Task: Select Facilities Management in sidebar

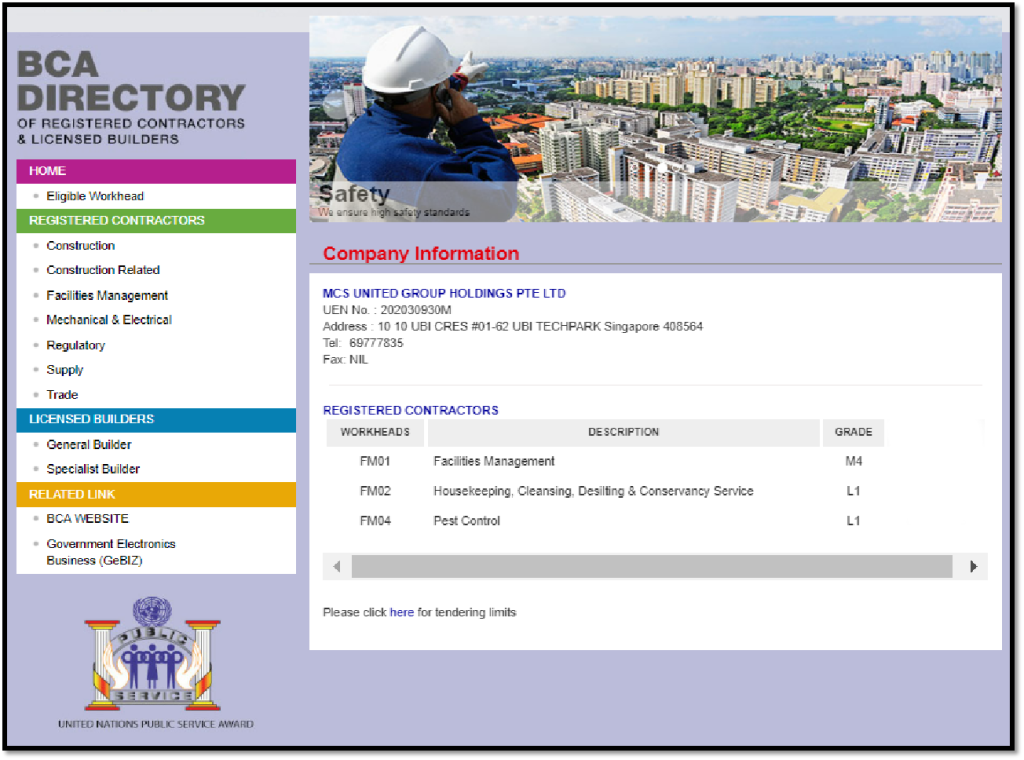Action: point(107,296)
